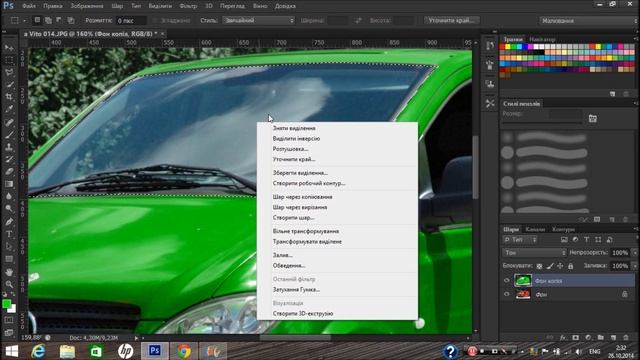The width and height of the screenshot is (640, 360).
Task: Select the Quick Selection tool
Action: [x=9, y=85]
